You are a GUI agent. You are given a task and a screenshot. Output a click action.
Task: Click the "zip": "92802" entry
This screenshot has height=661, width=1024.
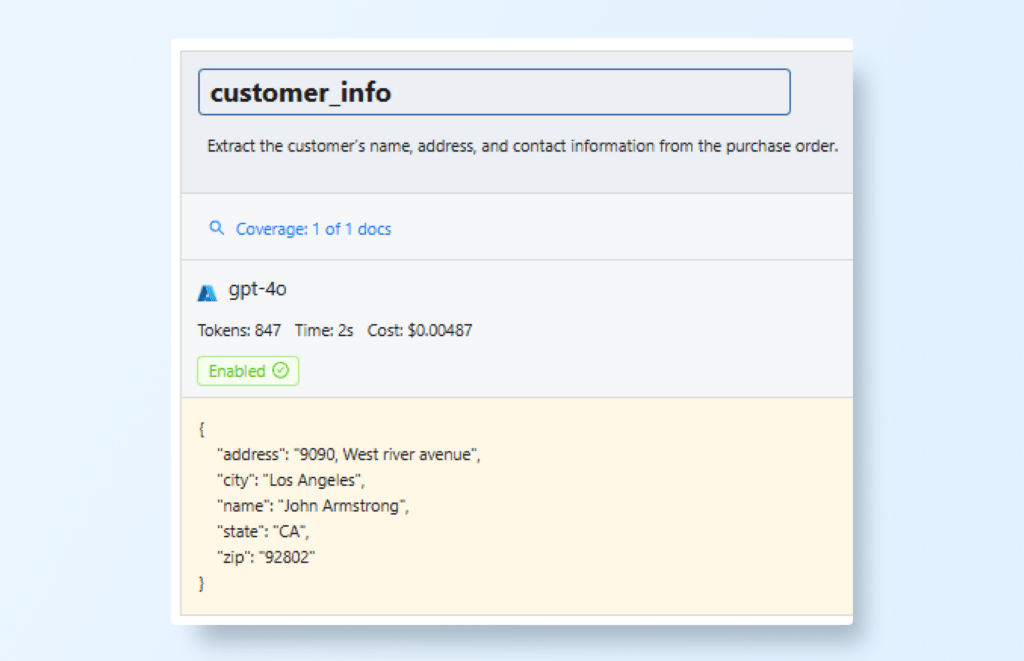point(266,558)
